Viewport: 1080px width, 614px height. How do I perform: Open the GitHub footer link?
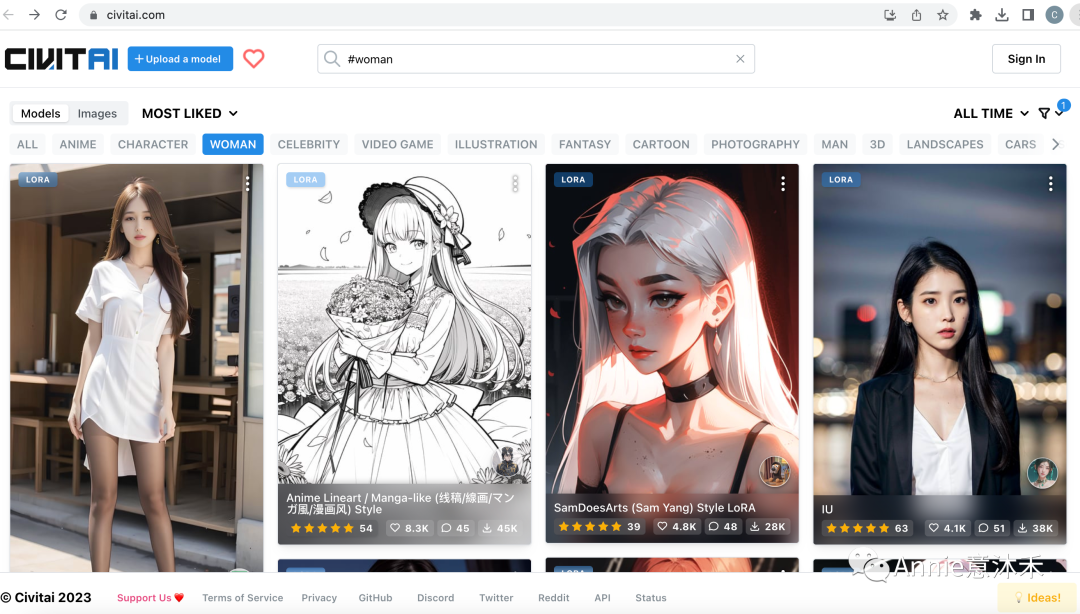click(x=375, y=597)
